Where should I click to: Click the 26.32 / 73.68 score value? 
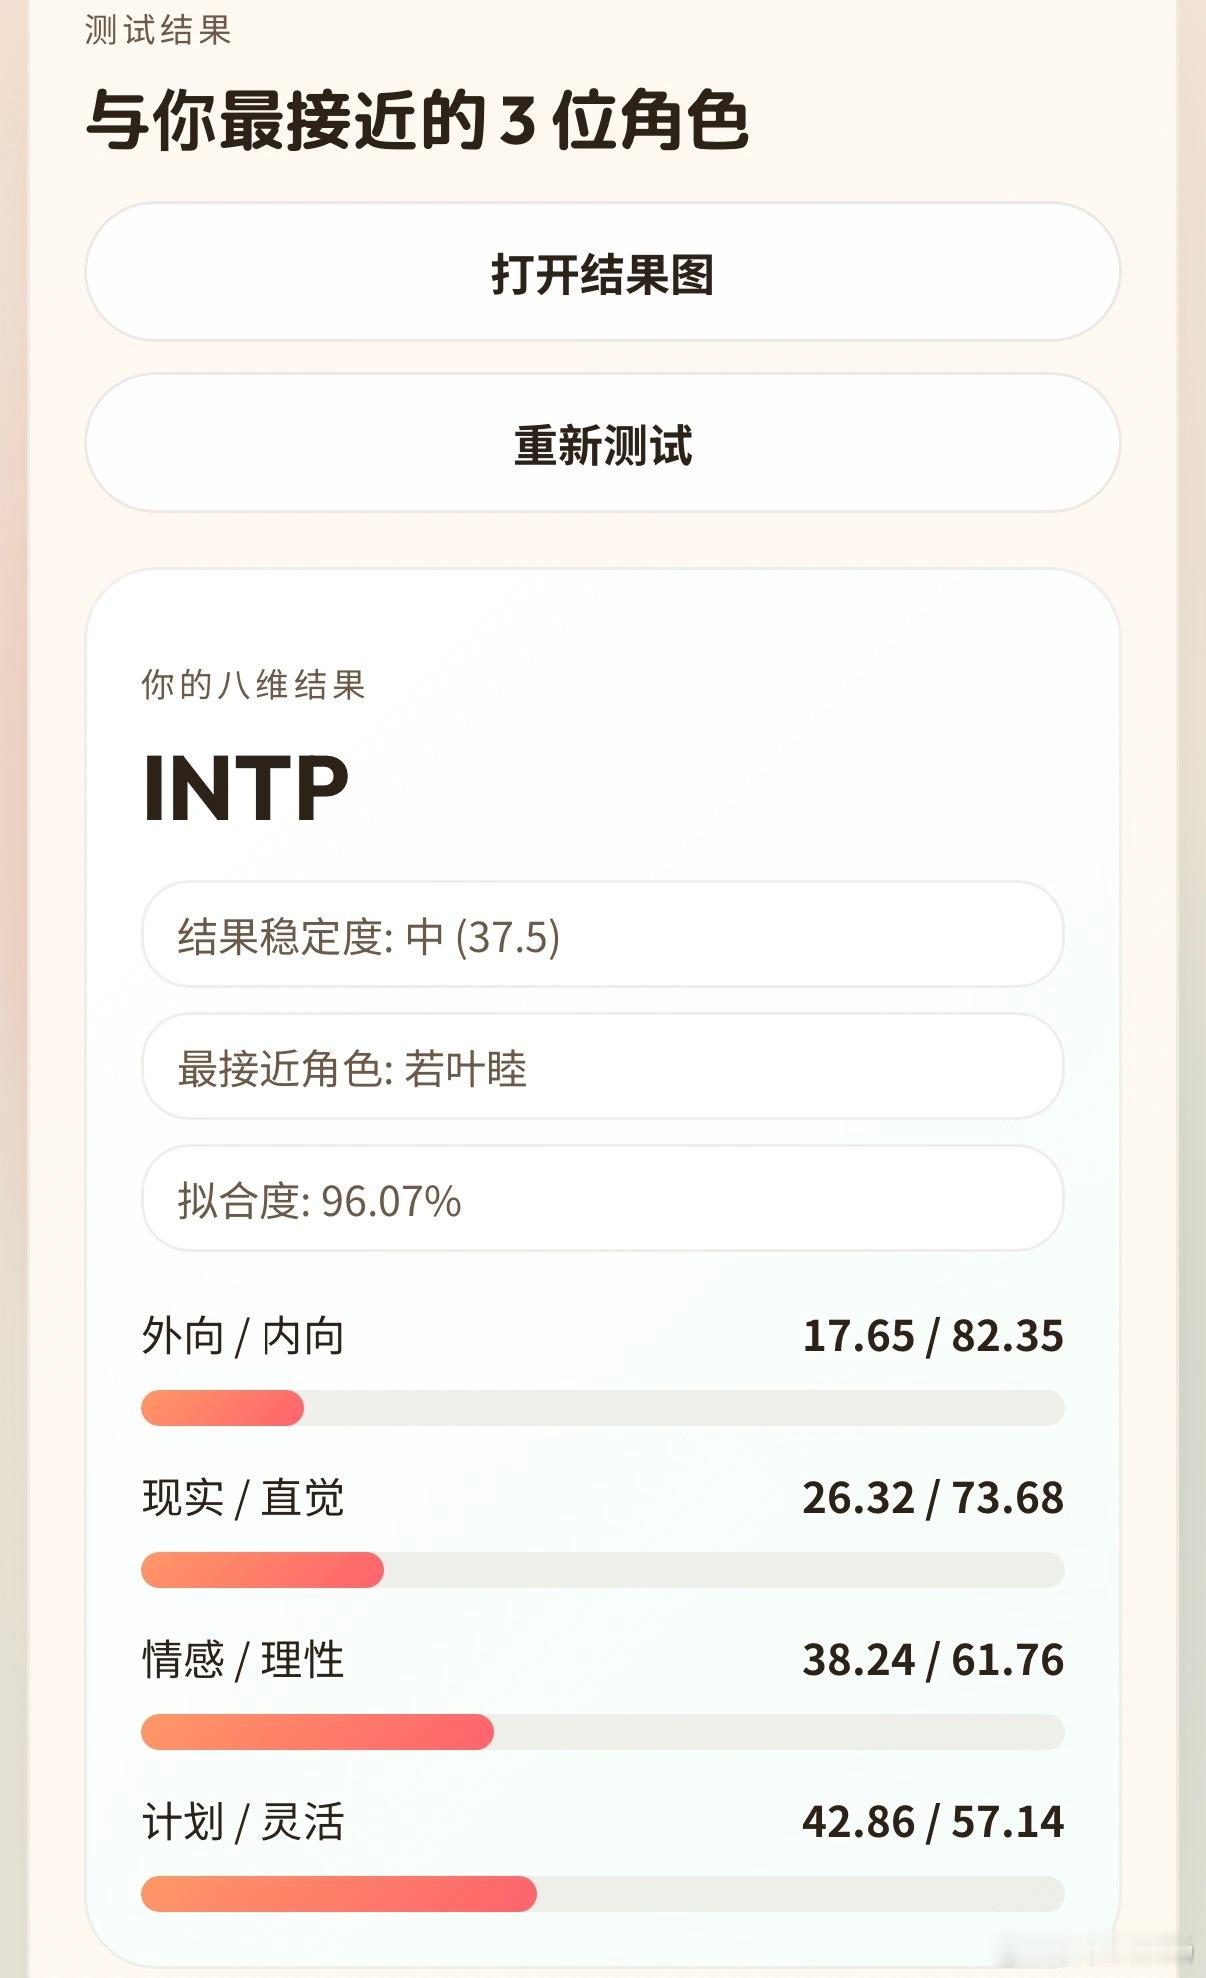tap(933, 1498)
